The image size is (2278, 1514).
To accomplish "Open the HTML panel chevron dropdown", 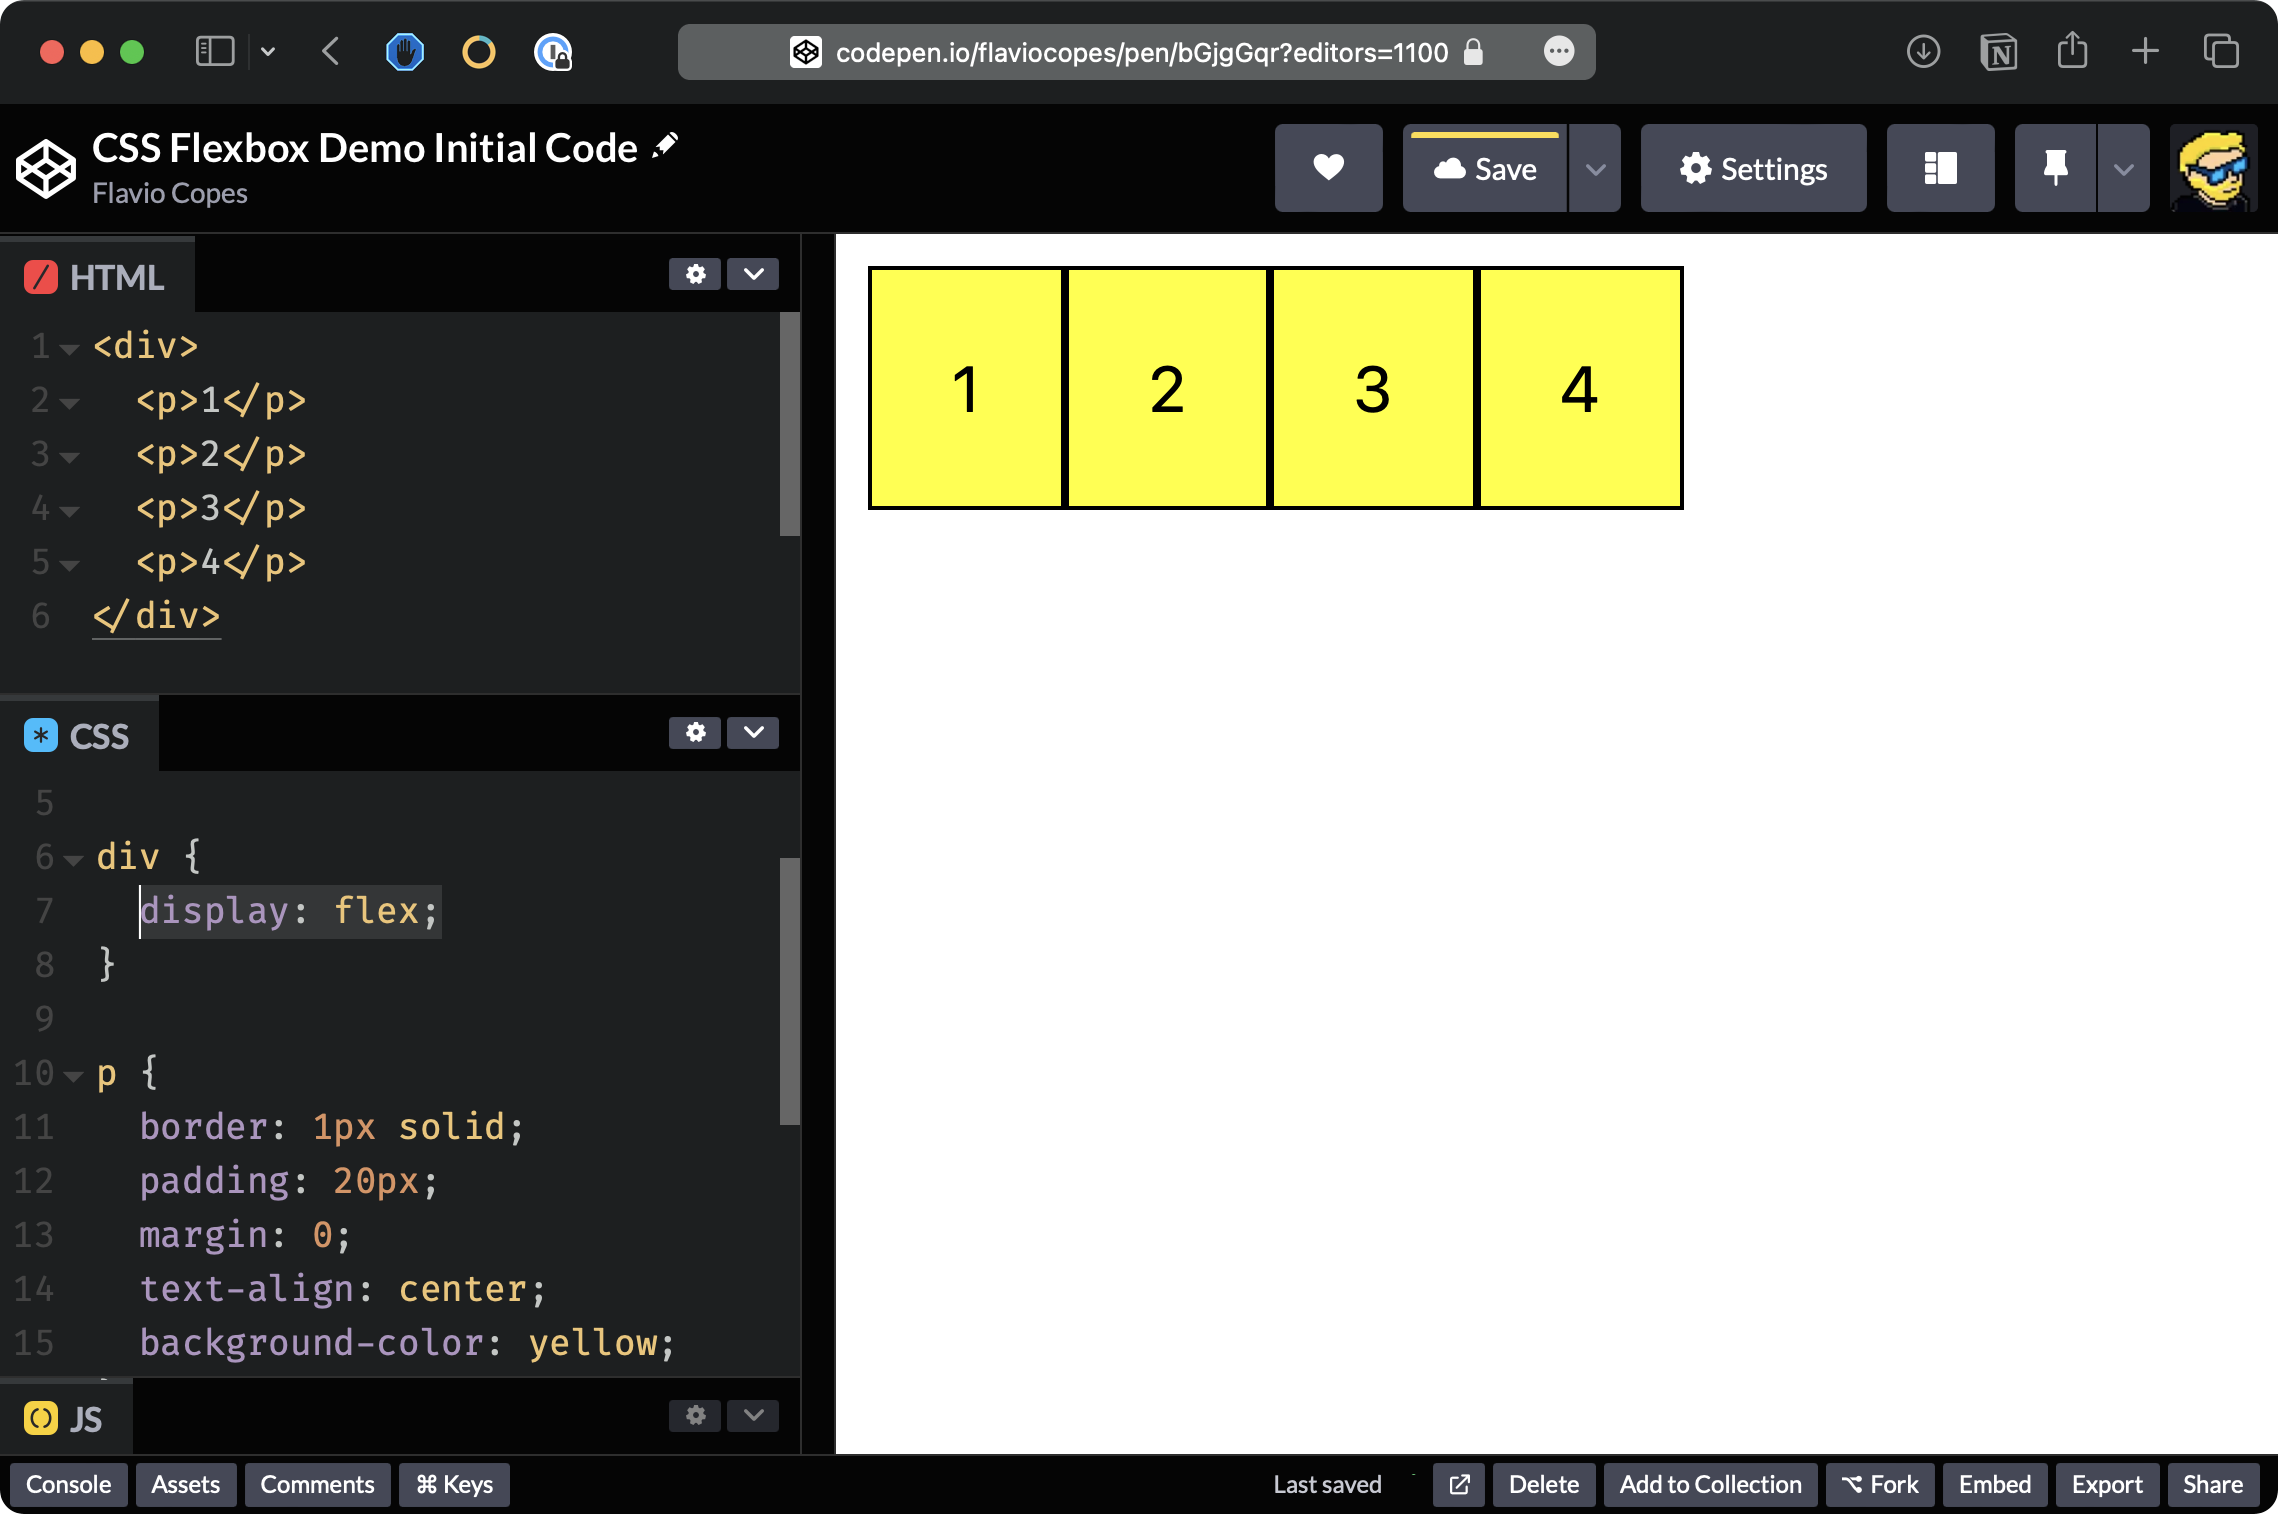I will pos(753,274).
